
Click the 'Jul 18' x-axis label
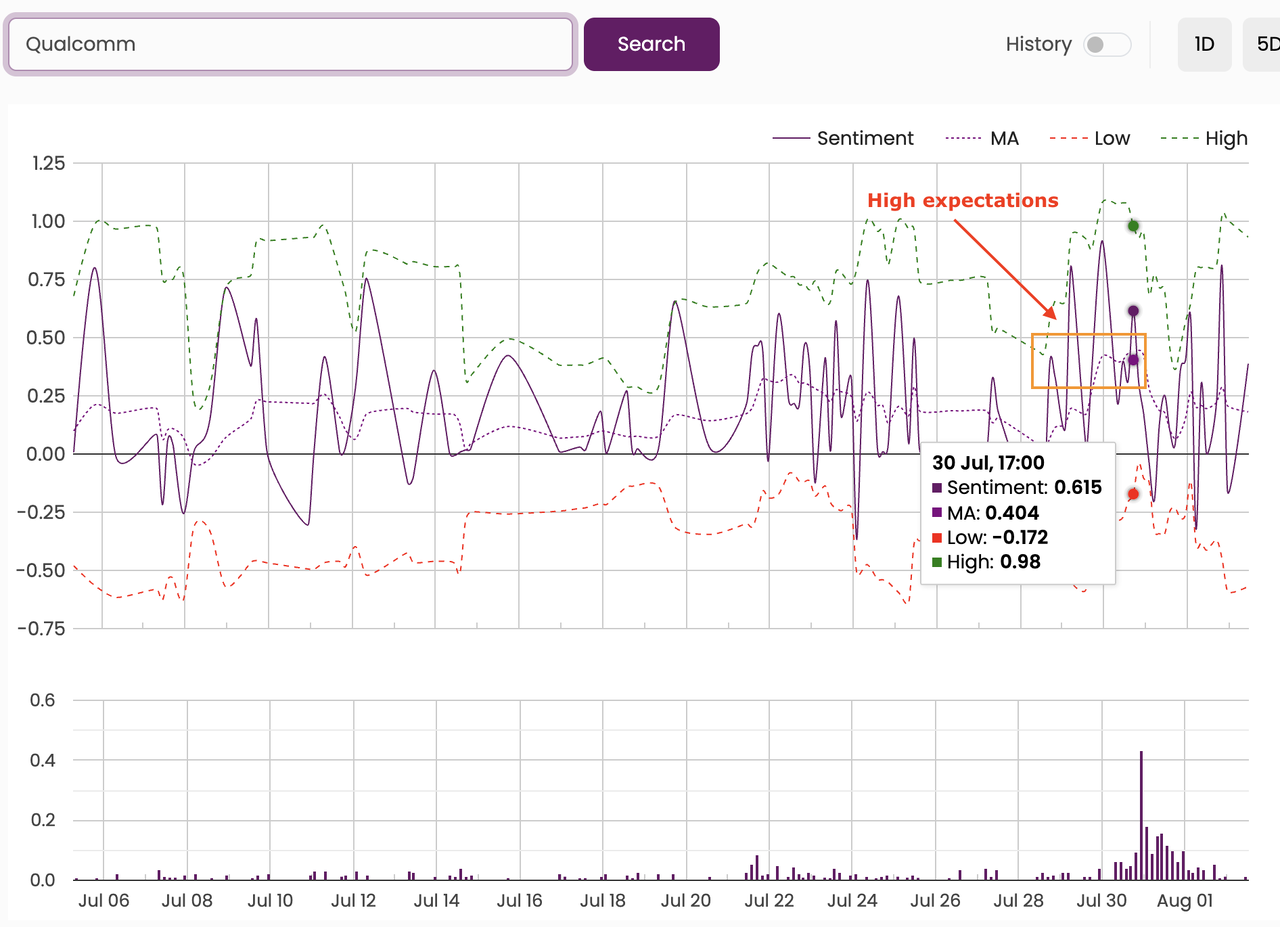[603, 900]
